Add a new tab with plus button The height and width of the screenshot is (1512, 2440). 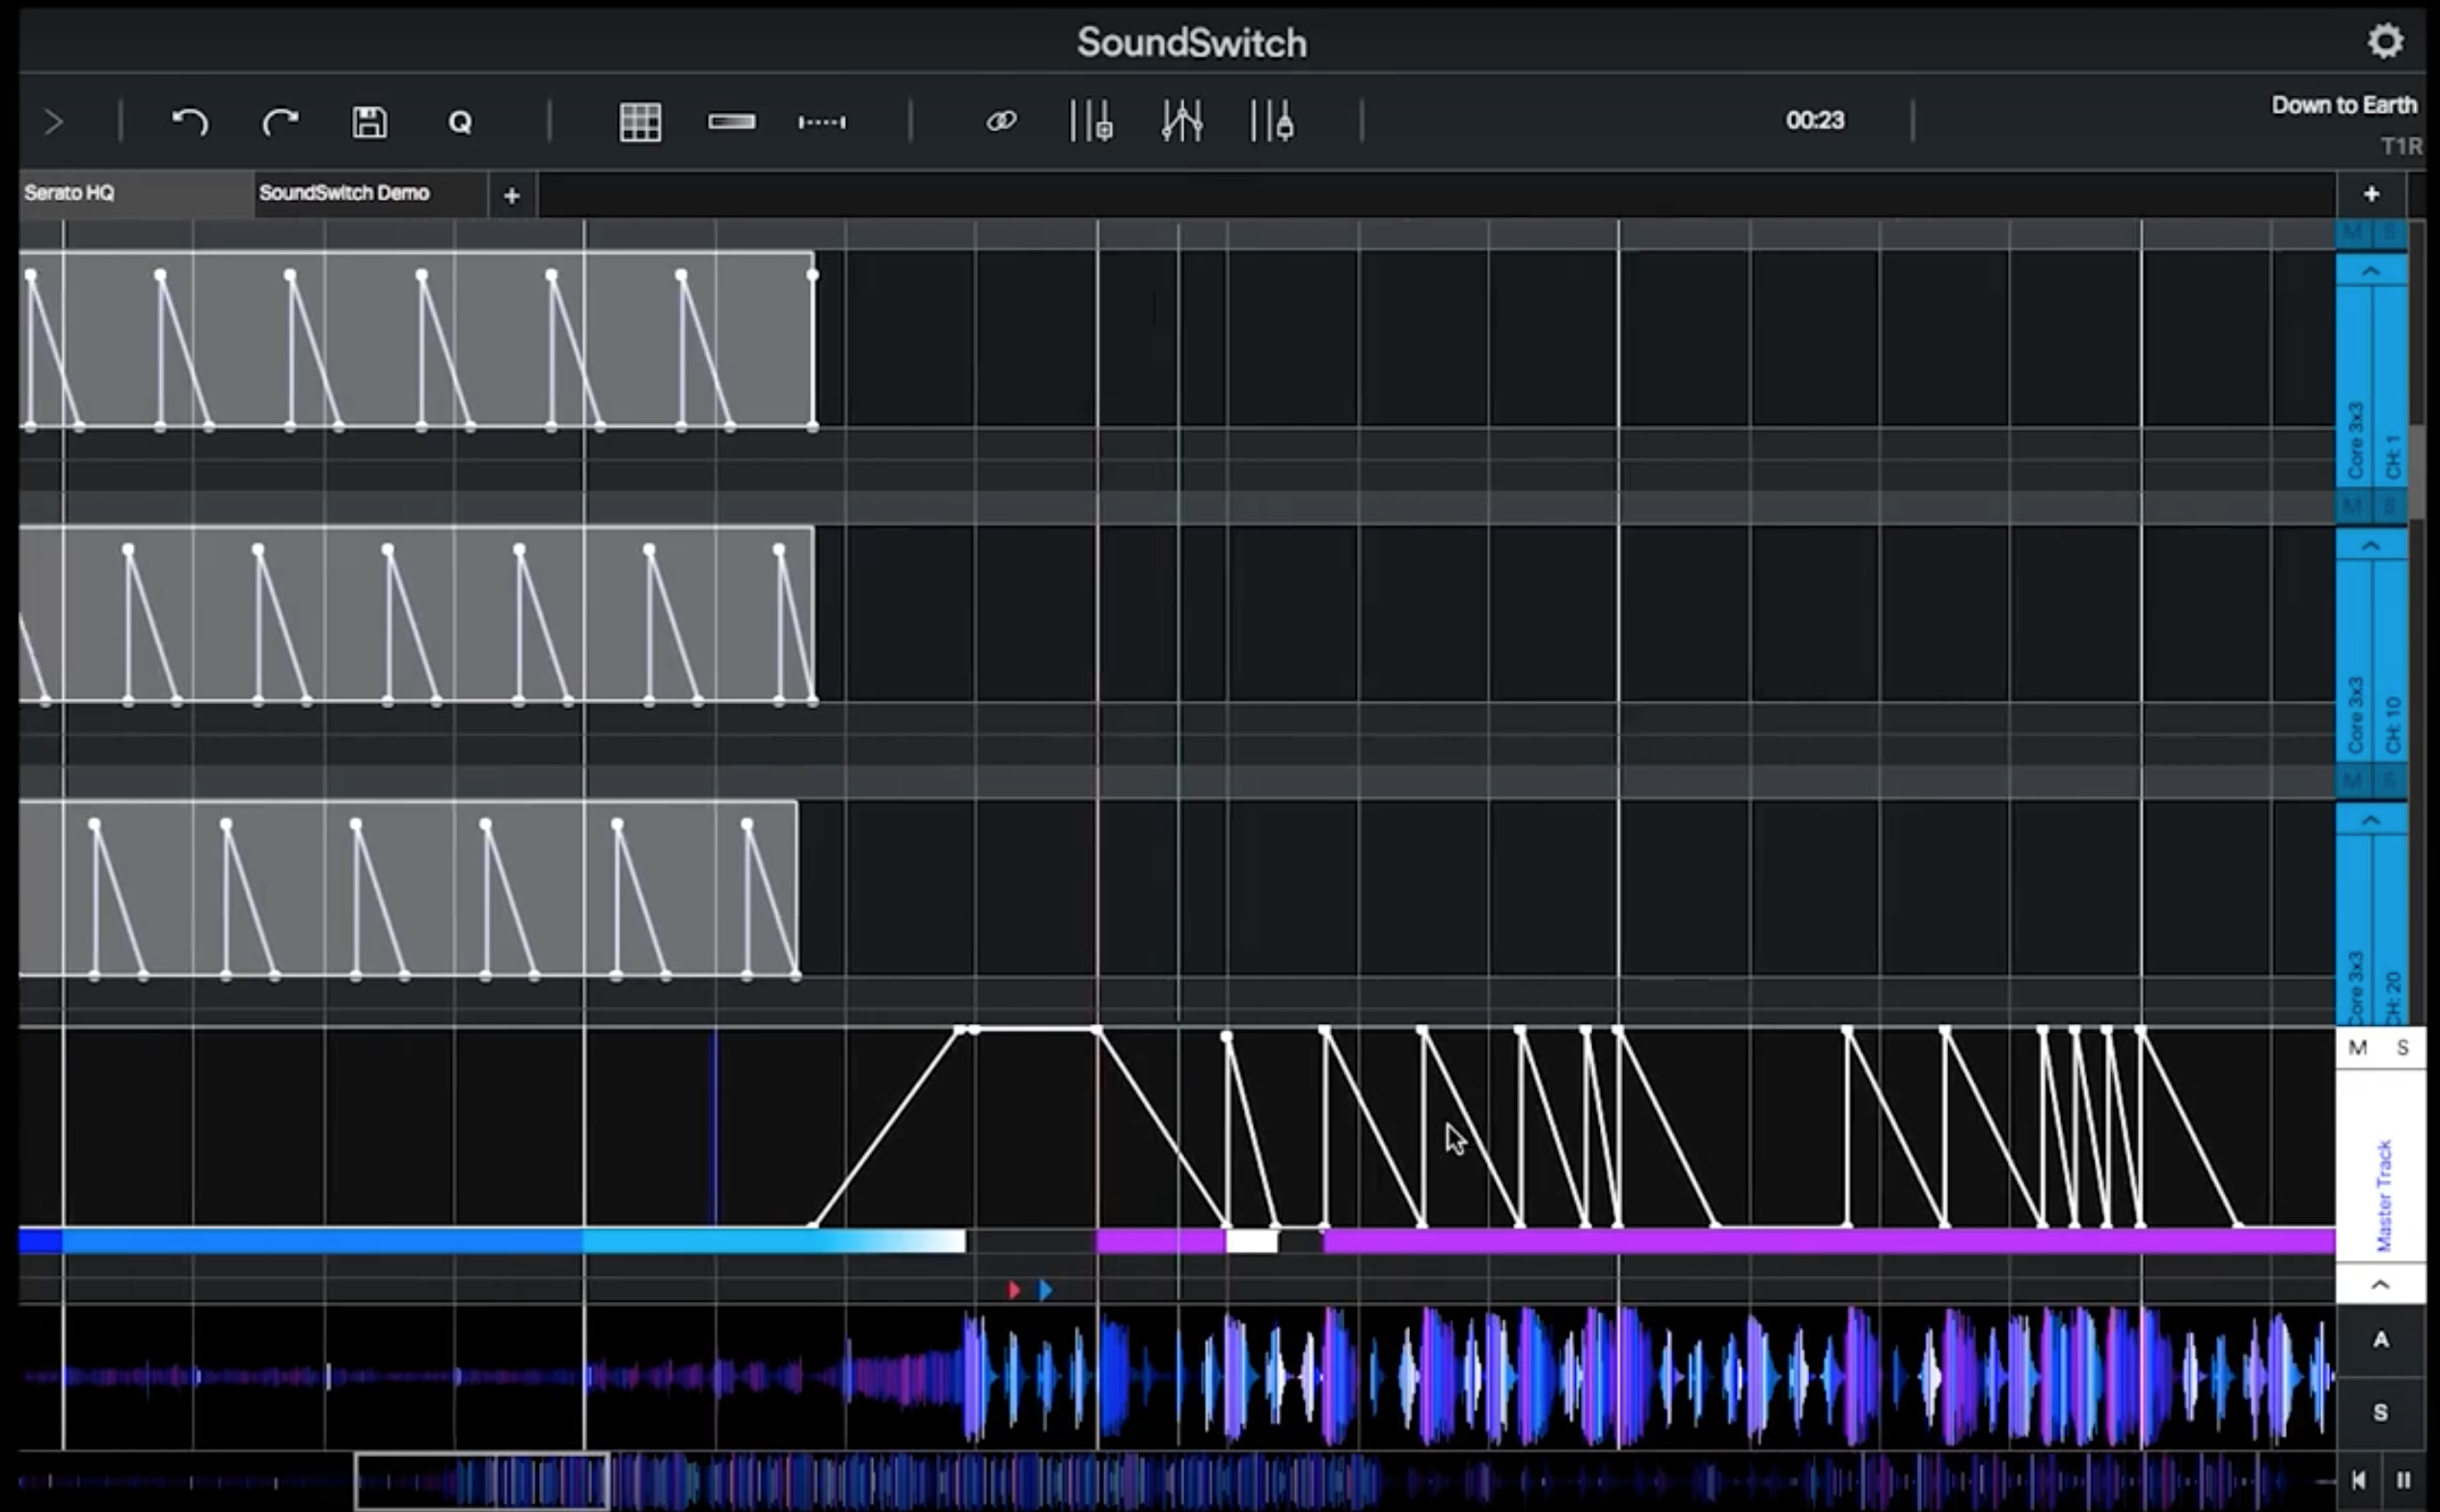click(512, 196)
